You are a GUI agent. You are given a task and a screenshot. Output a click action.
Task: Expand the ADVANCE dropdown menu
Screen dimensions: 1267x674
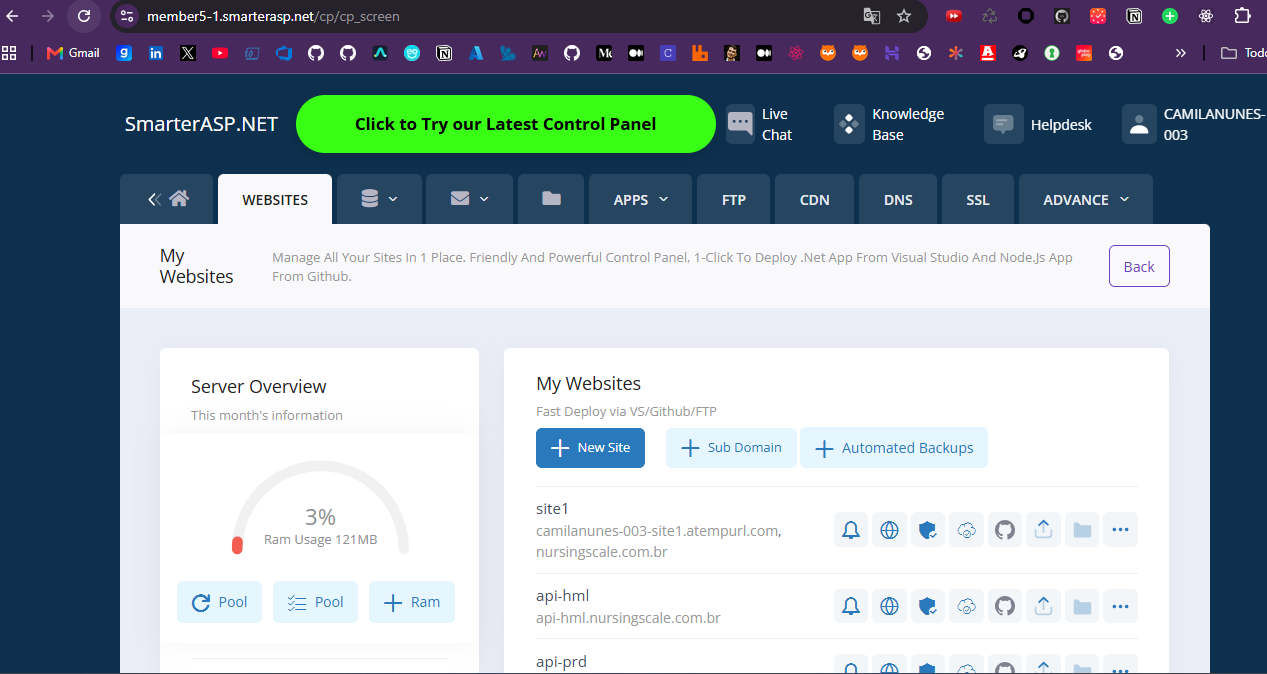point(1086,199)
